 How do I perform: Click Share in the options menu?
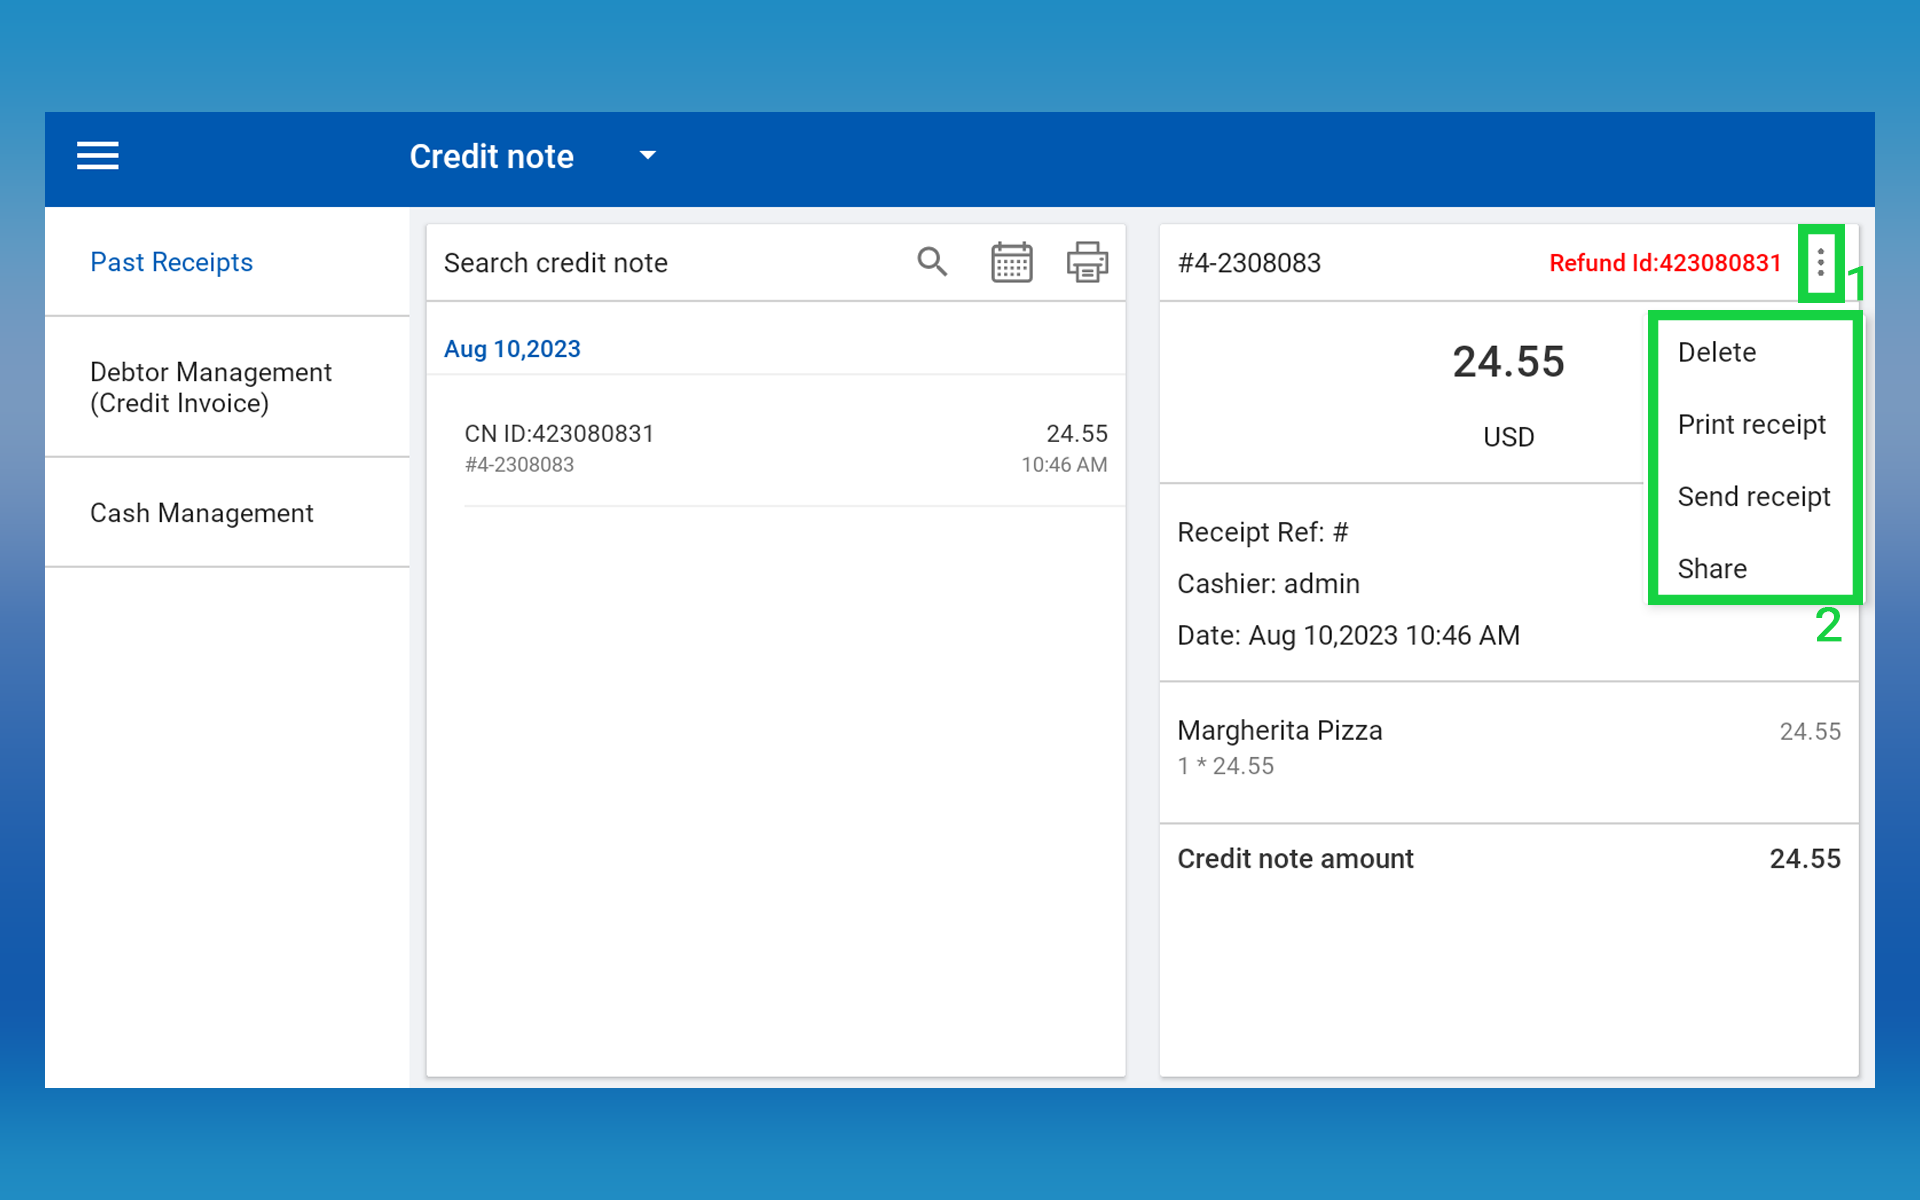1712,568
